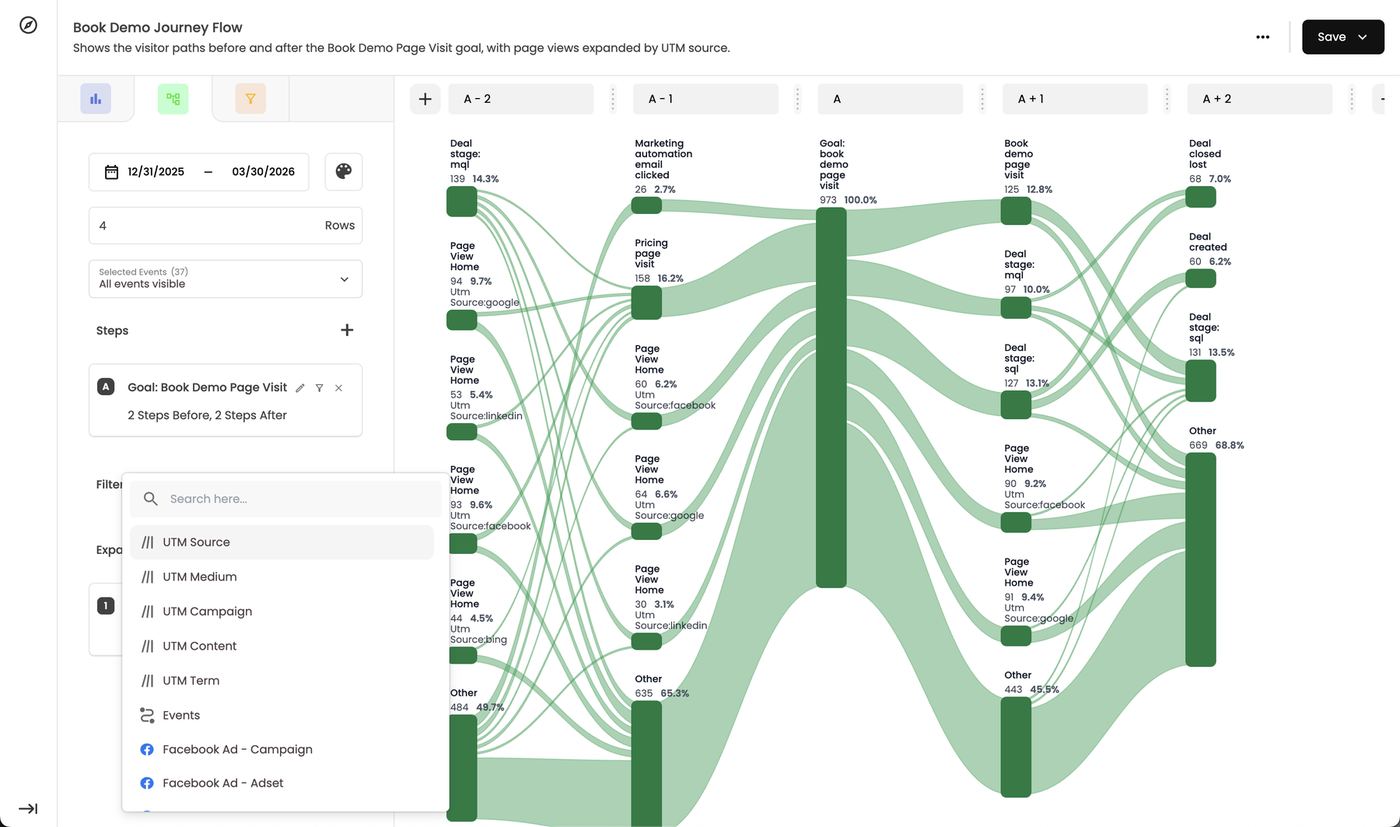
Task: Click the A + 1 column header
Action: point(1075,99)
